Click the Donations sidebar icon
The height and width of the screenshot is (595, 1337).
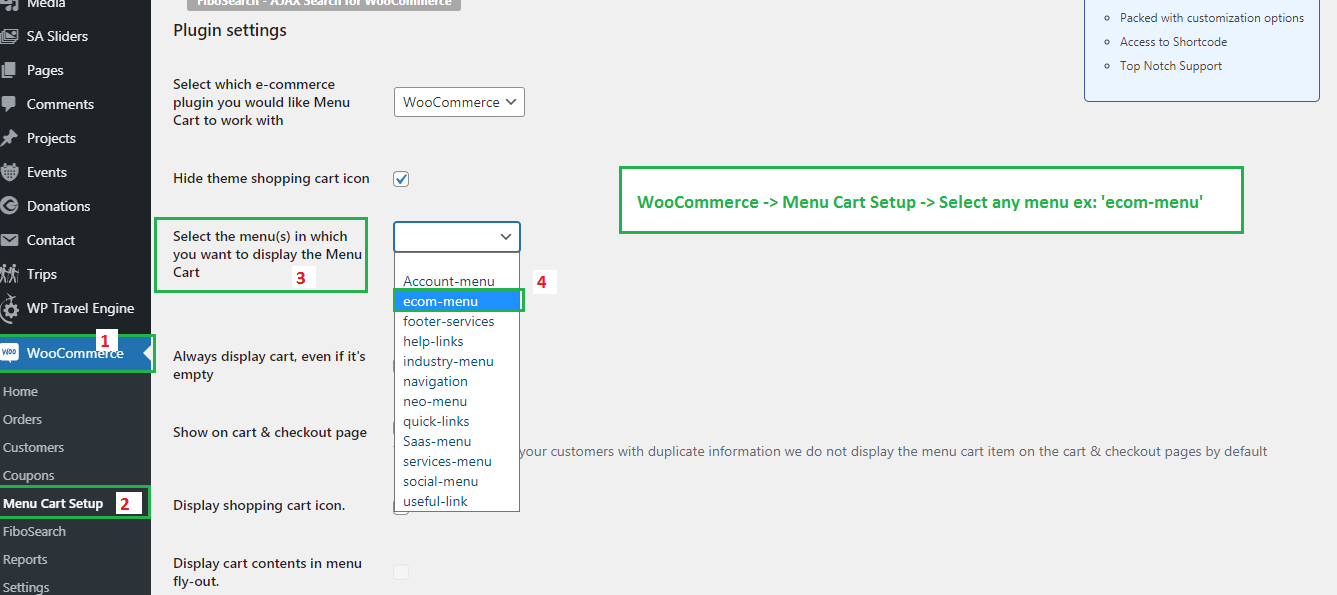point(9,206)
